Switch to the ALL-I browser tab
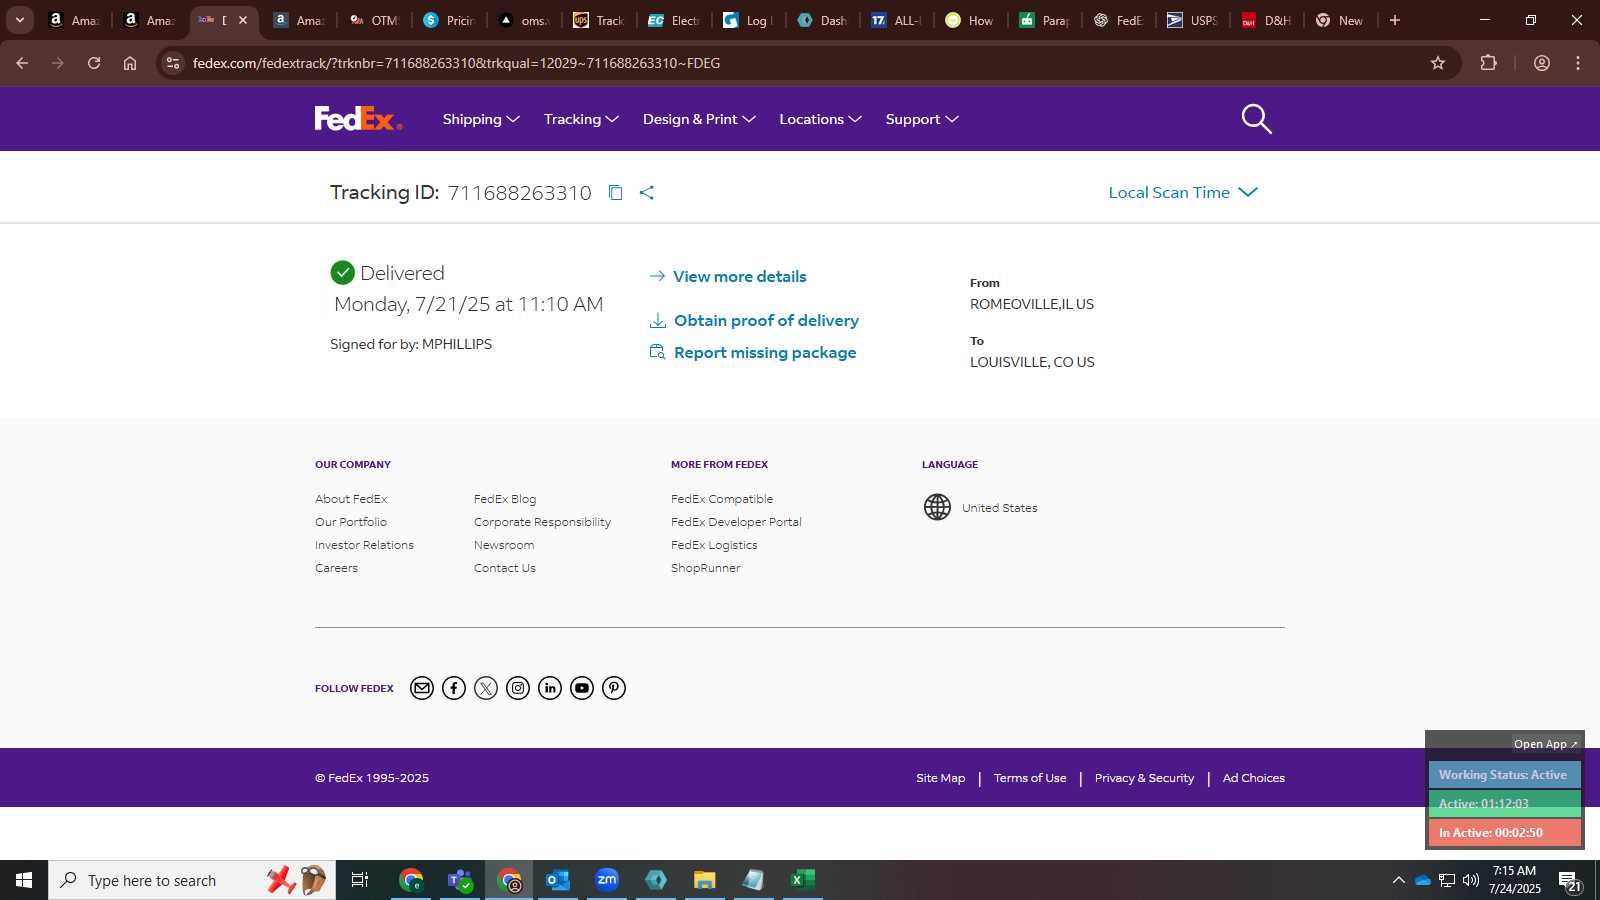The height and width of the screenshot is (900, 1600). click(x=897, y=20)
